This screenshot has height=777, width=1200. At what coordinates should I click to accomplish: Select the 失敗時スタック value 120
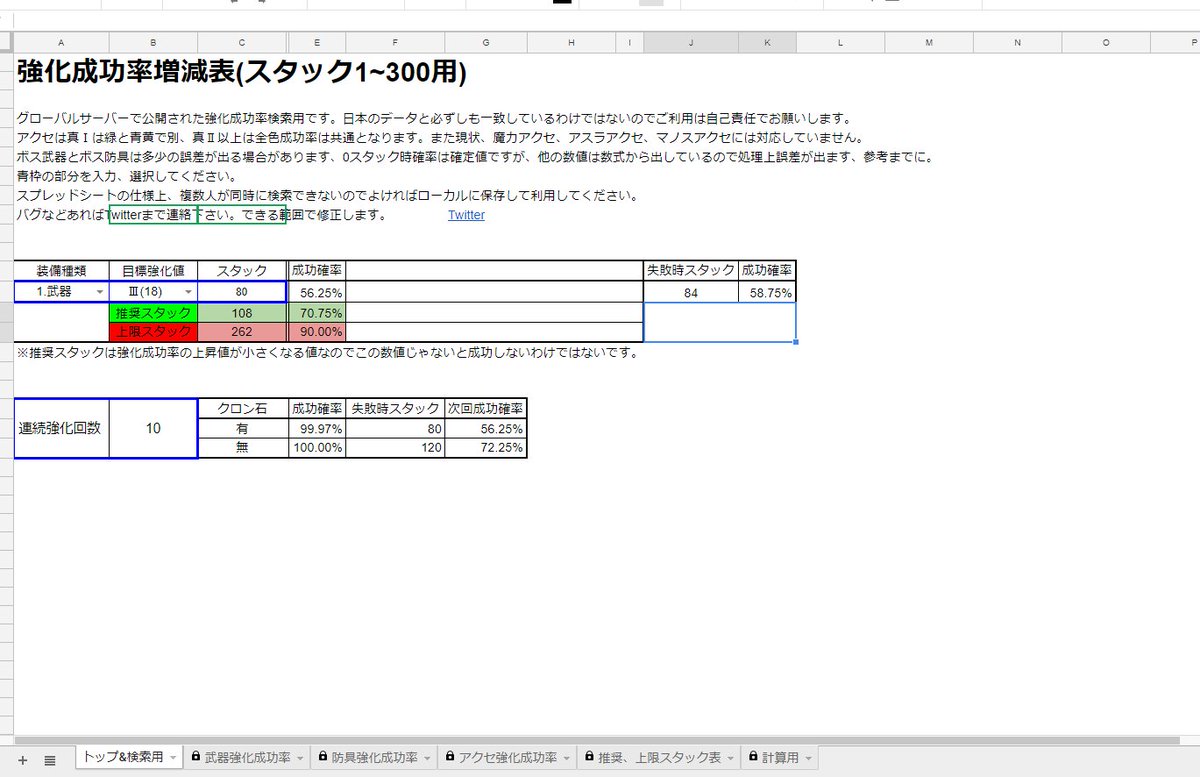[396, 448]
